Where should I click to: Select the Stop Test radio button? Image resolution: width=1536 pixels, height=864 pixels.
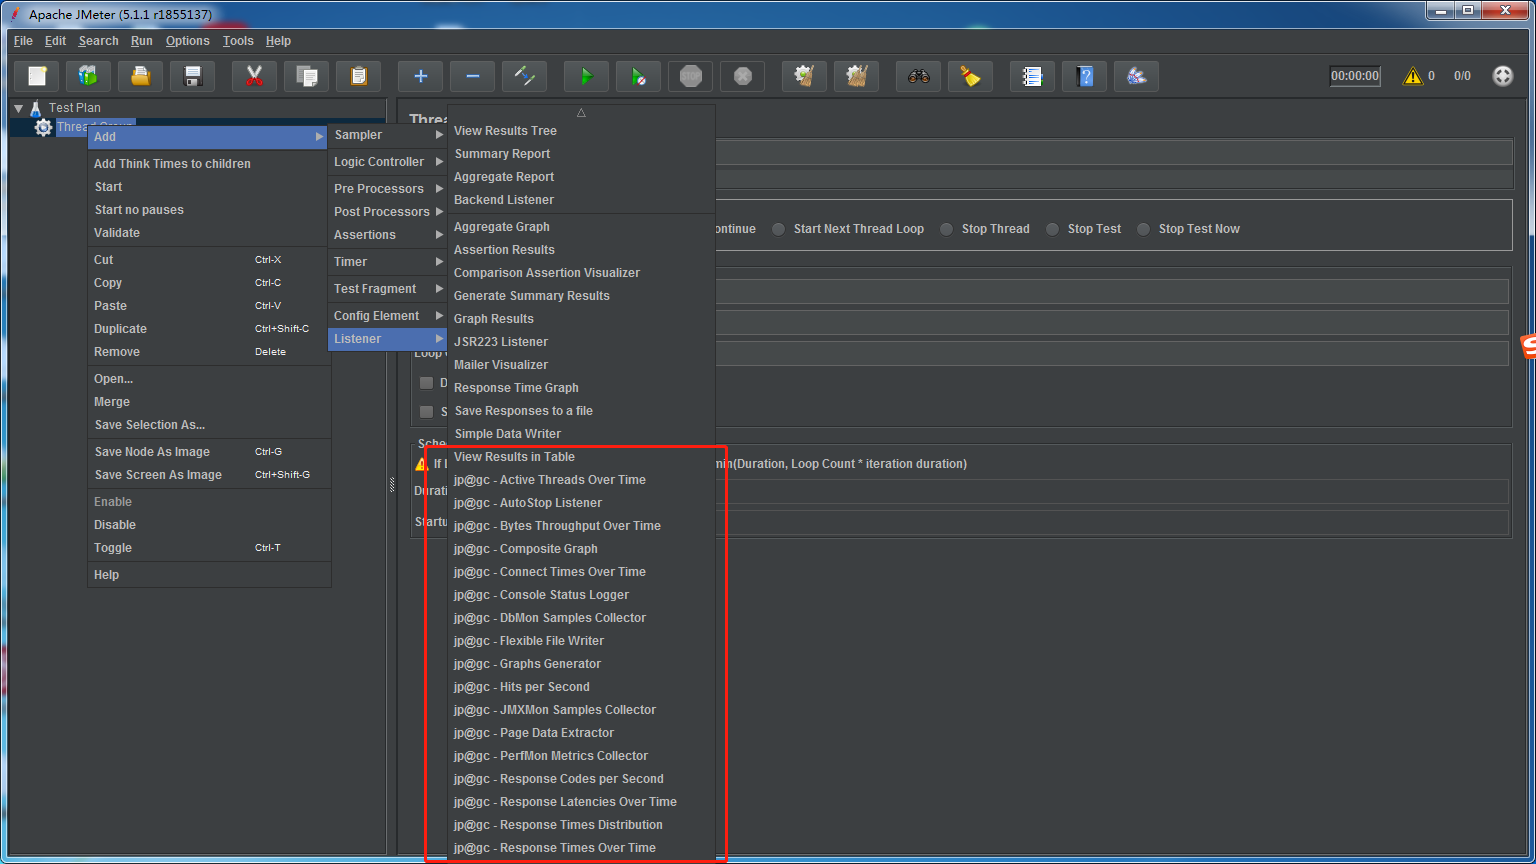click(x=1052, y=229)
